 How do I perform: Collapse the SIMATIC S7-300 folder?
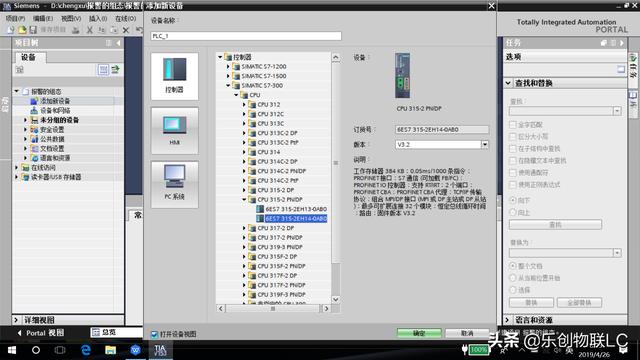(228, 85)
